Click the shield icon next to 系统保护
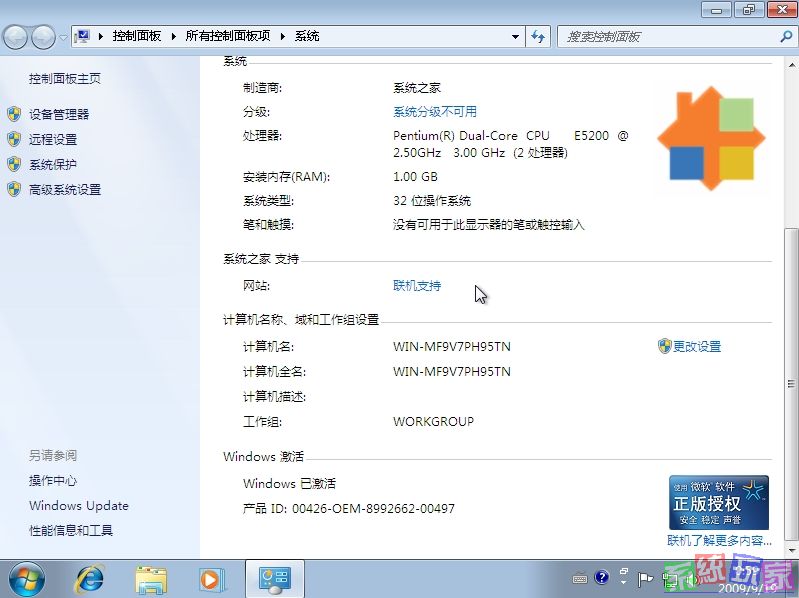Screen dimensions: 799x598 coord(14,164)
